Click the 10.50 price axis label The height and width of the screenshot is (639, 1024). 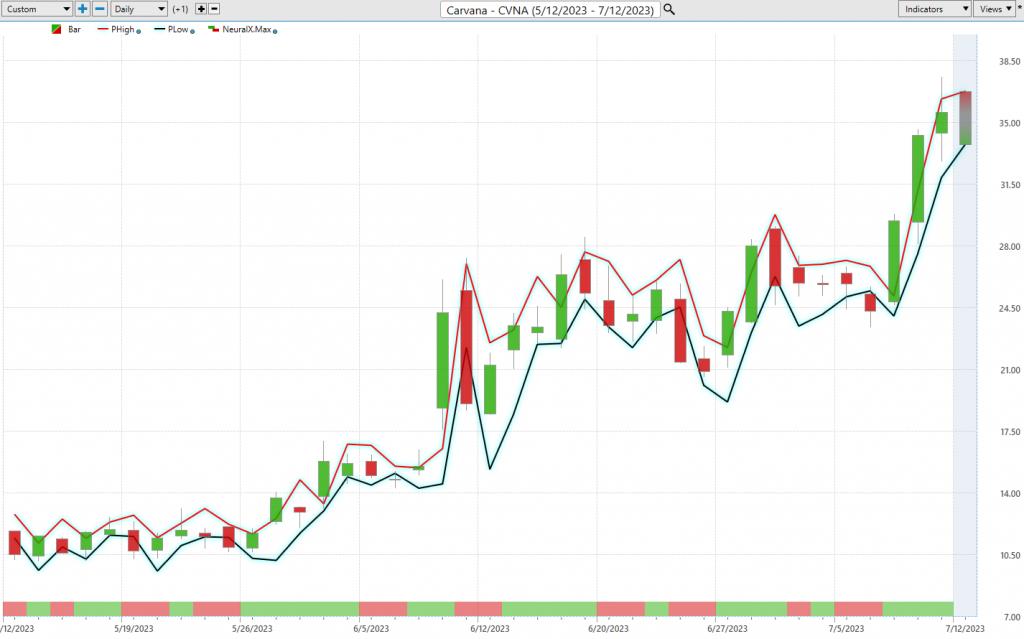1009,555
